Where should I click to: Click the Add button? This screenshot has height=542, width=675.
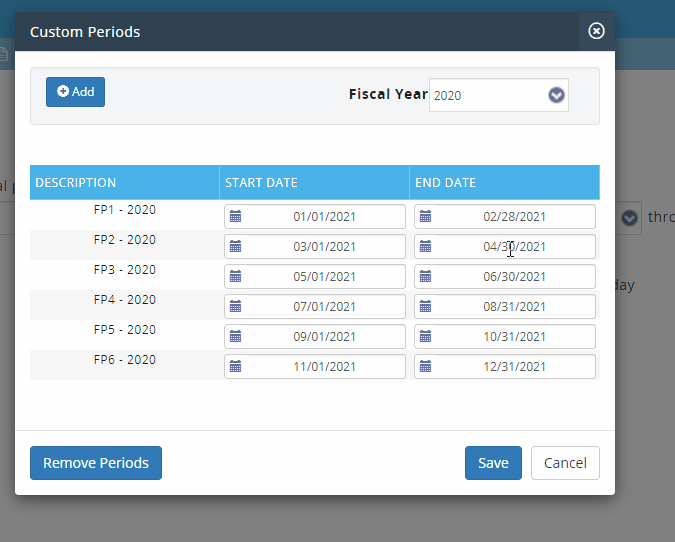[x=75, y=92]
